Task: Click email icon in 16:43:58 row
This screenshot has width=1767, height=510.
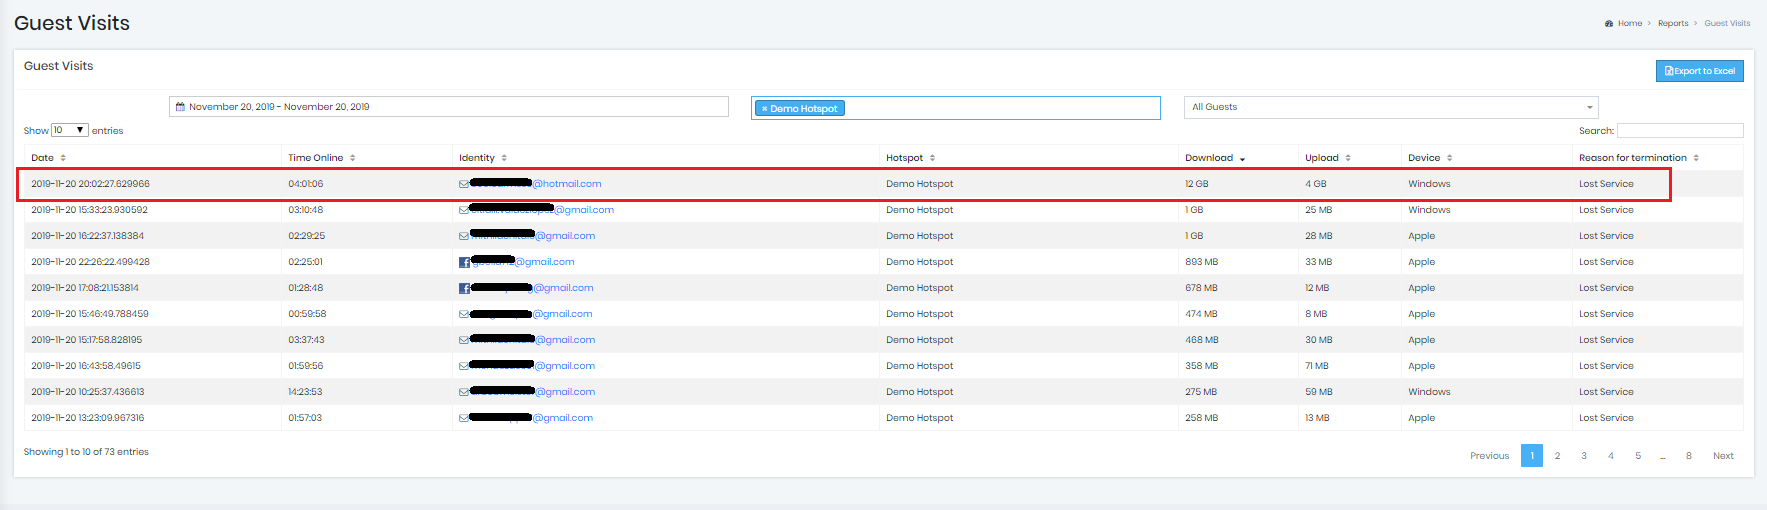Action: coord(464,366)
